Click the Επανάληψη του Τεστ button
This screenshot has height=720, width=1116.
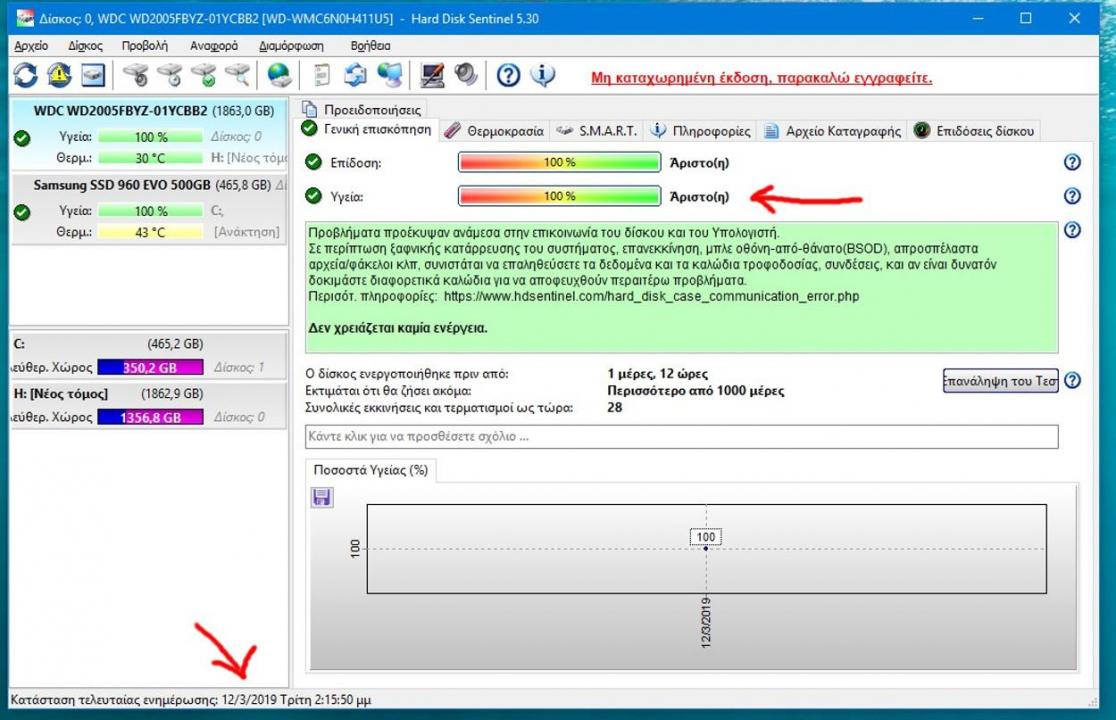click(x=1001, y=381)
